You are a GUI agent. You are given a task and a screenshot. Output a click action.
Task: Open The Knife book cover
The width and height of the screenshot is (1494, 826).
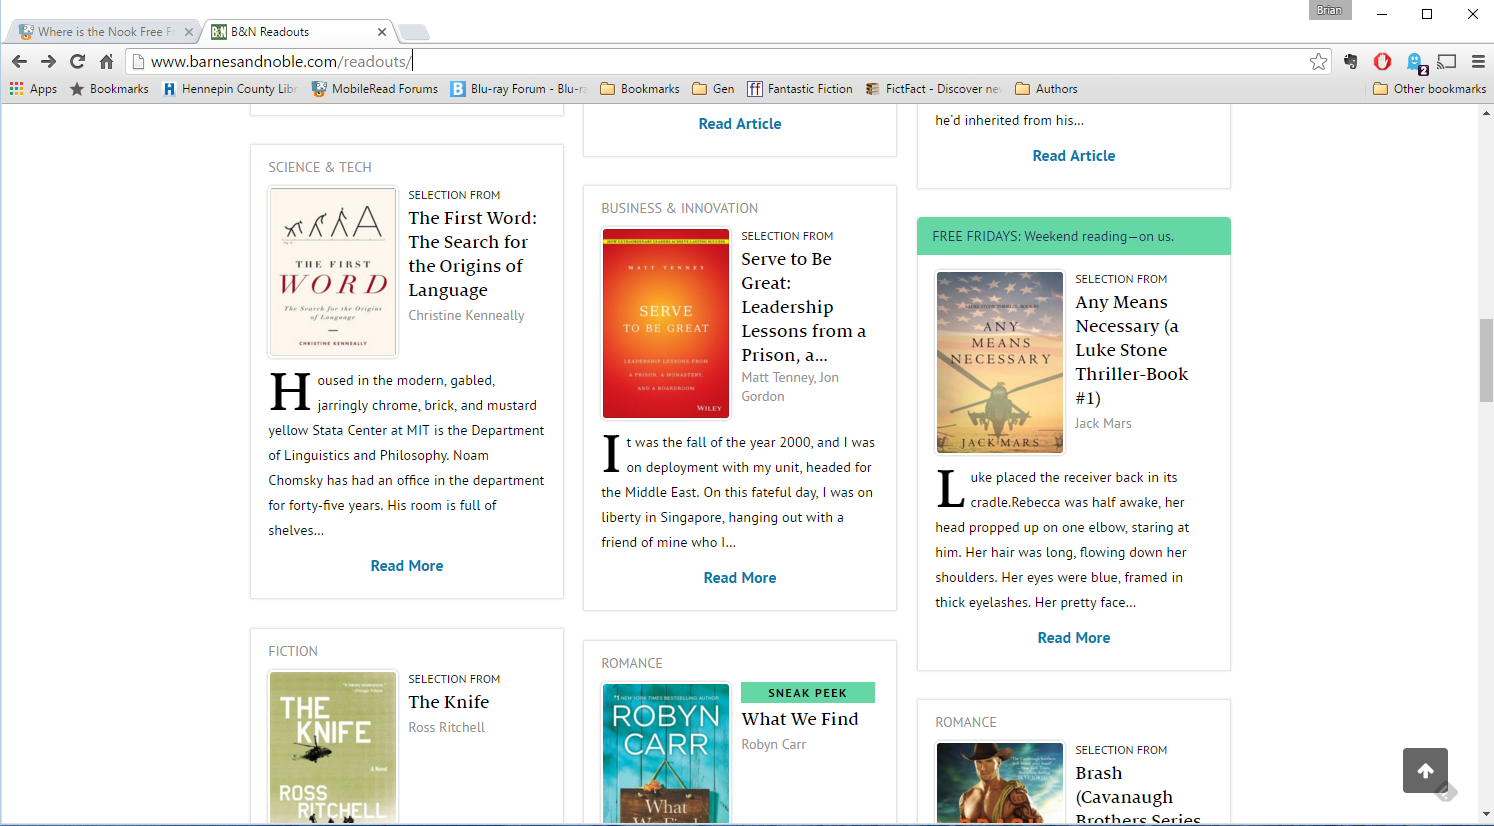[333, 748]
